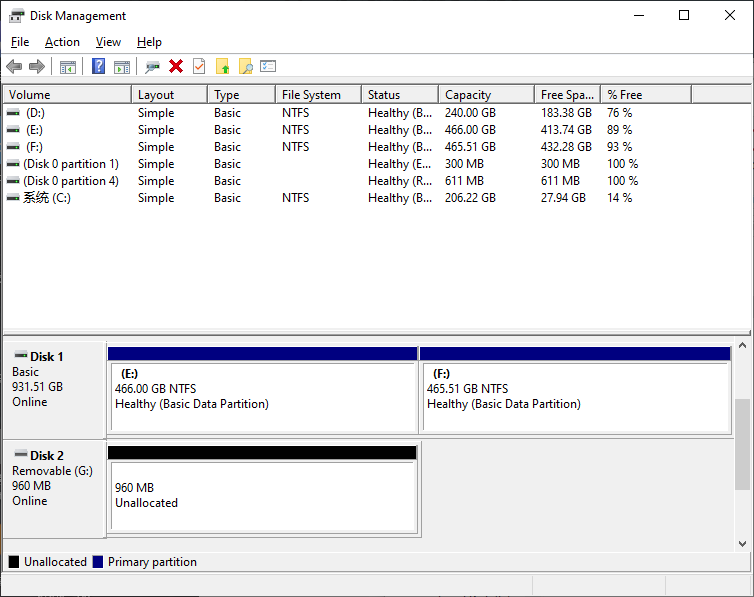Click the connect/rescan disk toolbar icon
This screenshot has width=754, height=597.
point(152,67)
